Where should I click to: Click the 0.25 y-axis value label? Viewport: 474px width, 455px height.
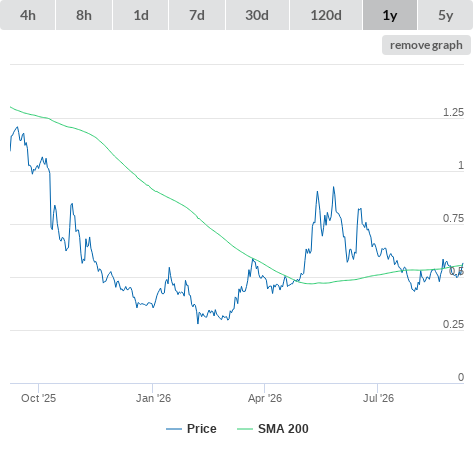[x=453, y=325]
